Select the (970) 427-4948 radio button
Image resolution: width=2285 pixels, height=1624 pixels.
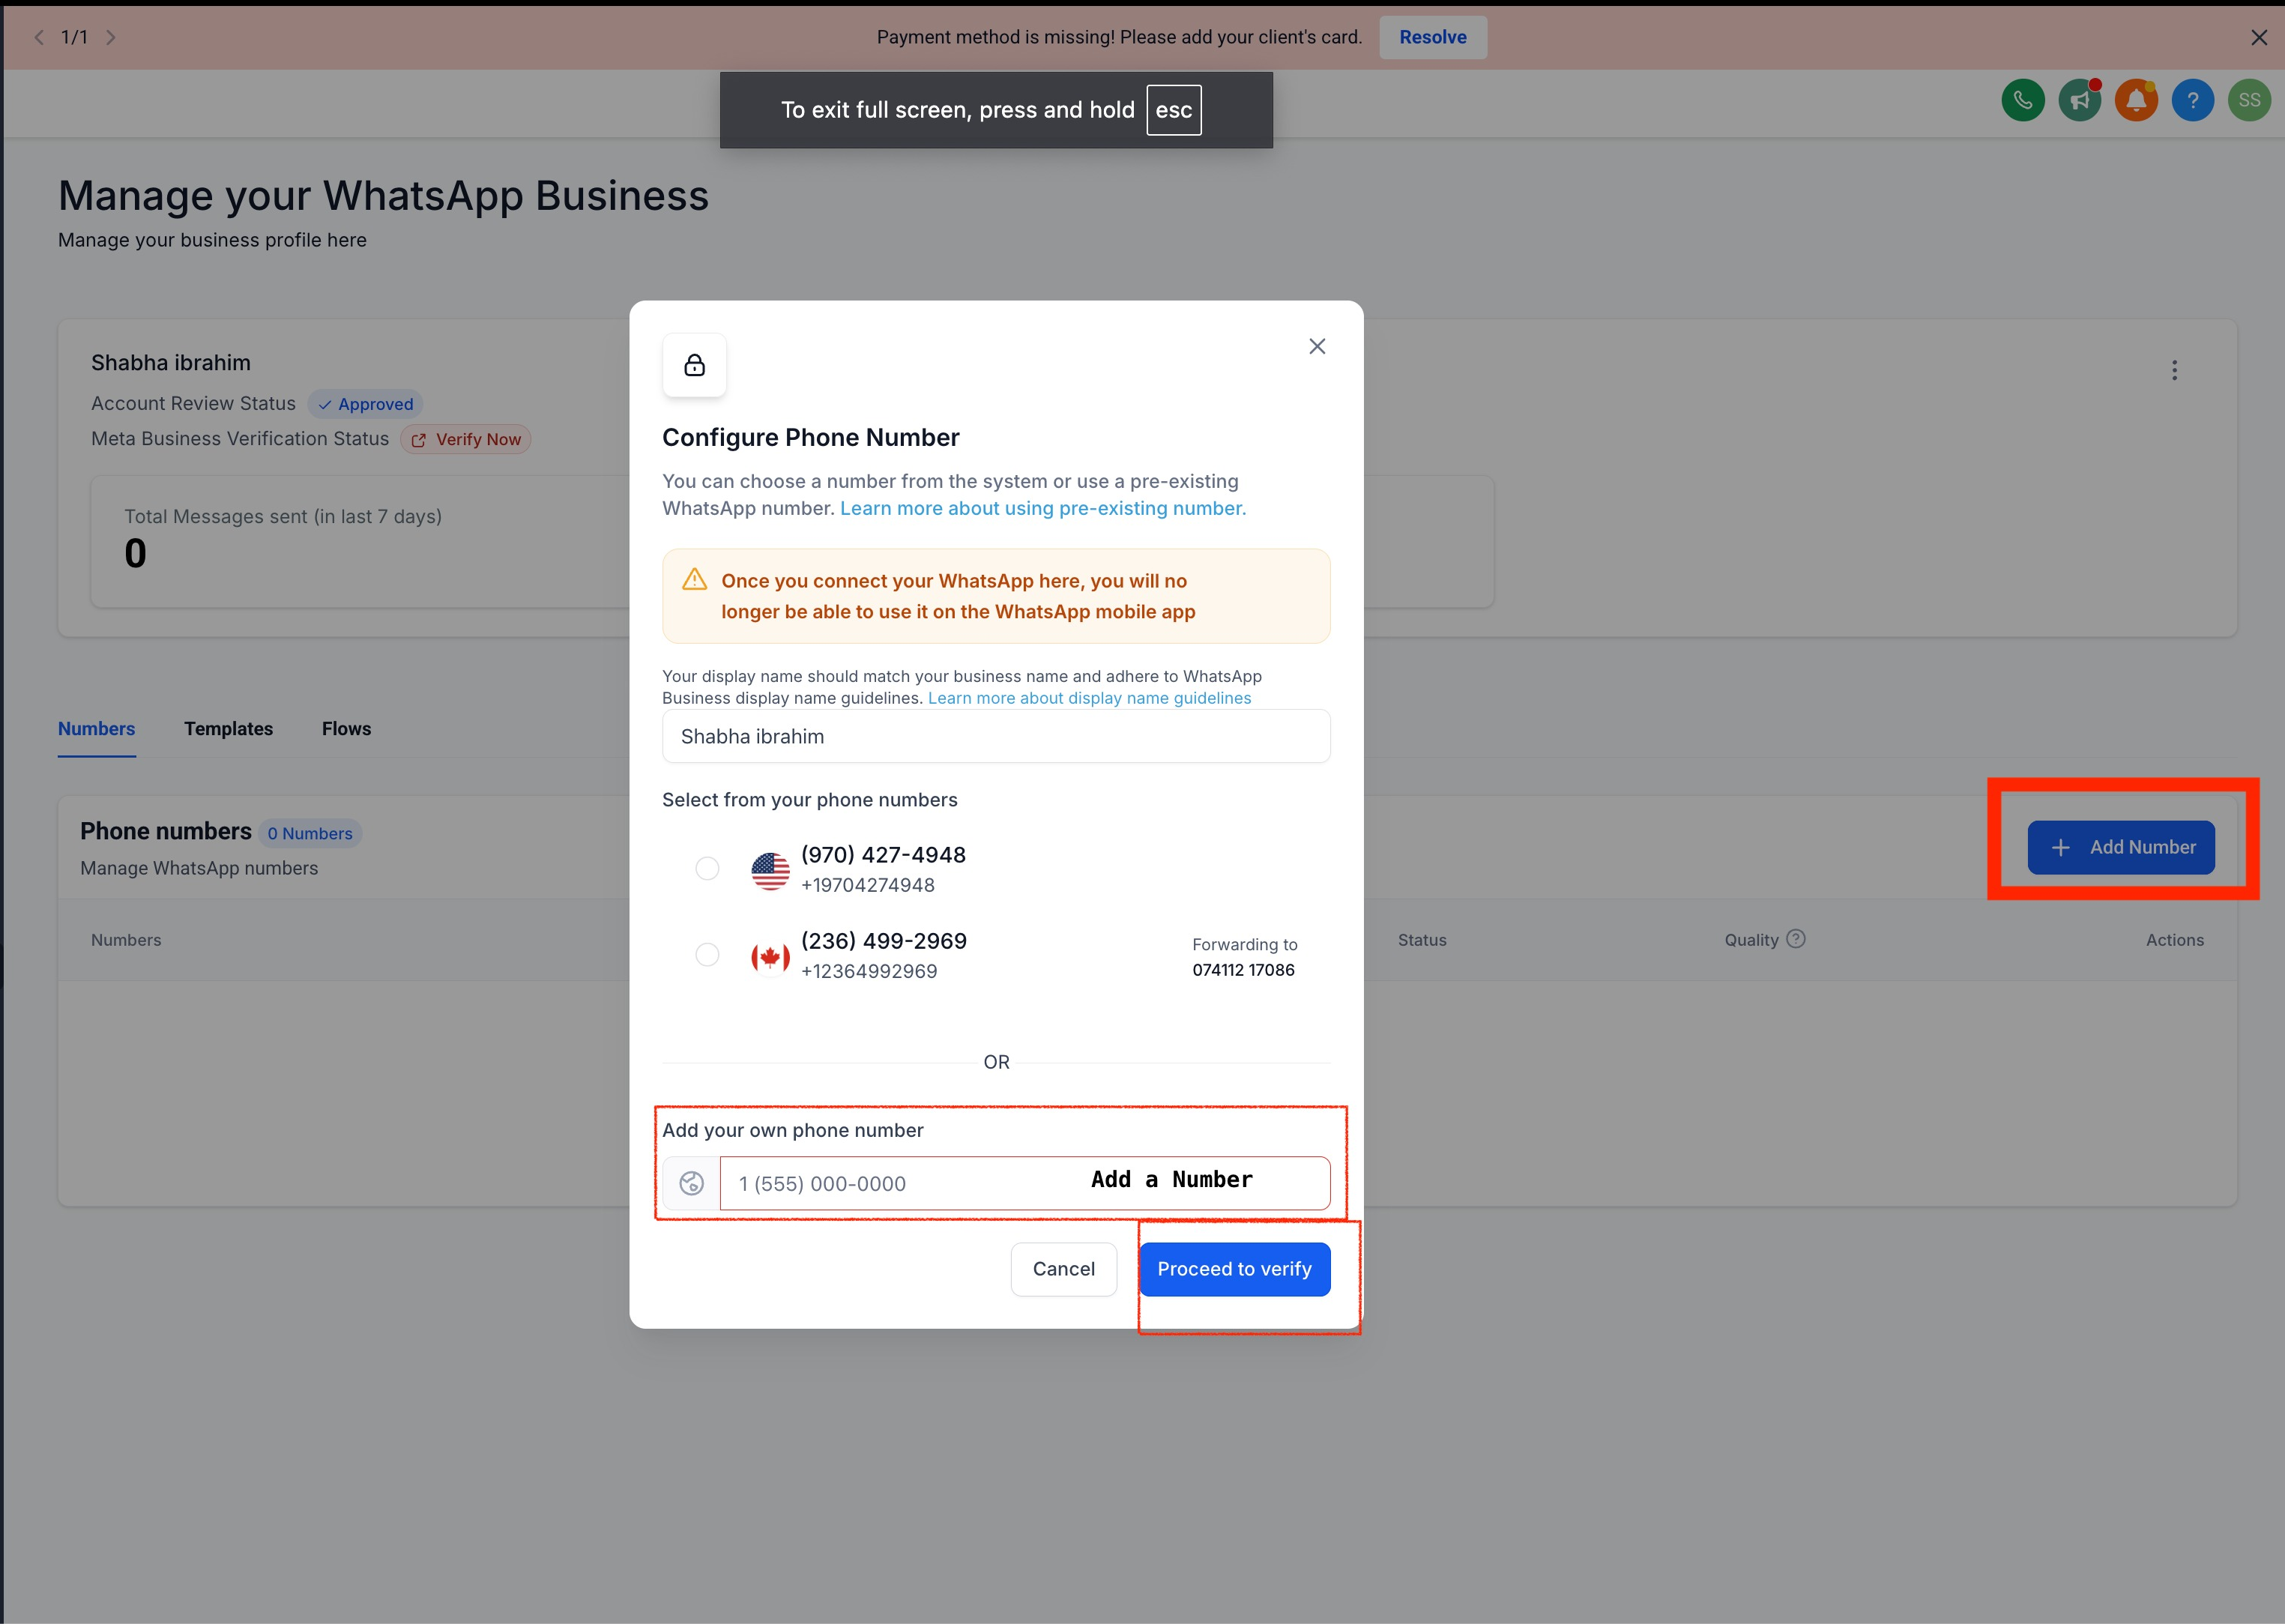coord(707,868)
